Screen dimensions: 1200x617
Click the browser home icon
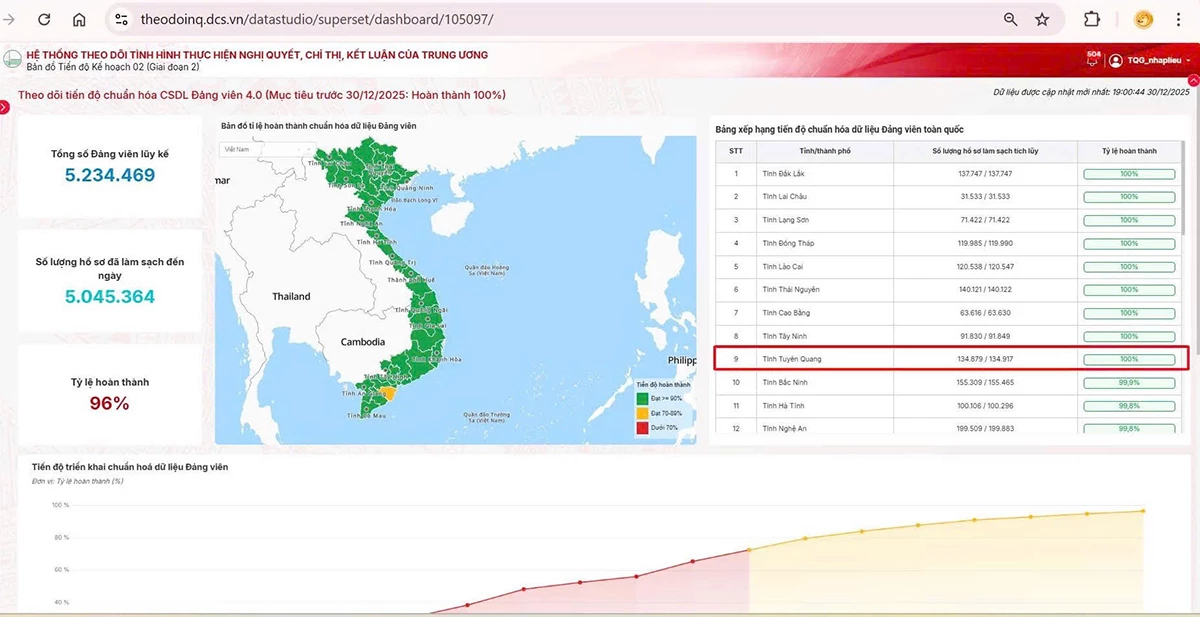(x=79, y=19)
